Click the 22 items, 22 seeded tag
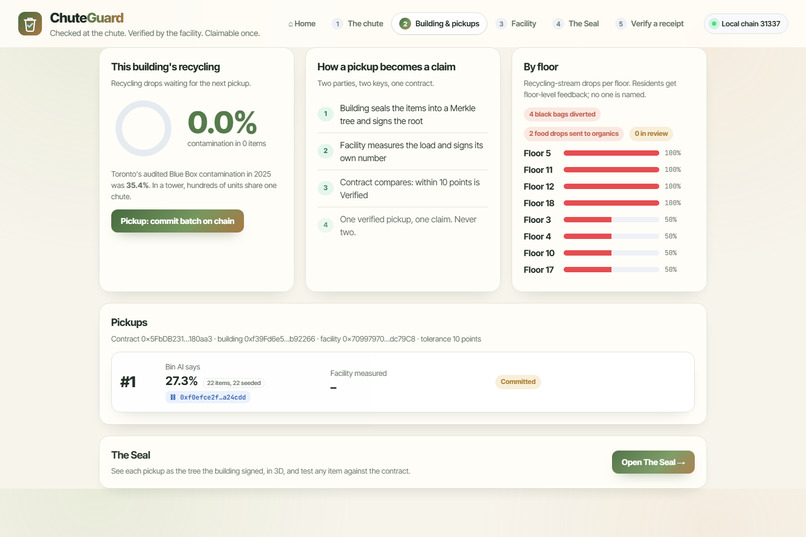Screen dimensions: 806x537 pos(234,383)
